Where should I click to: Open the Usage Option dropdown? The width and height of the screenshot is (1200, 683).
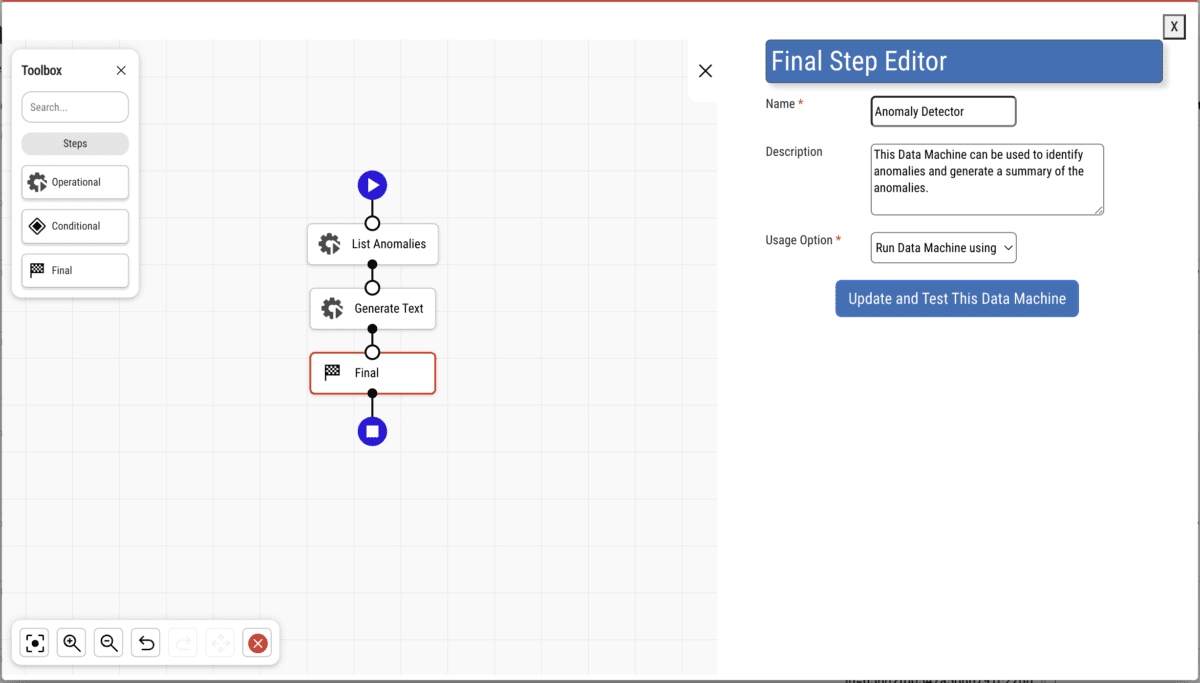click(x=943, y=248)
